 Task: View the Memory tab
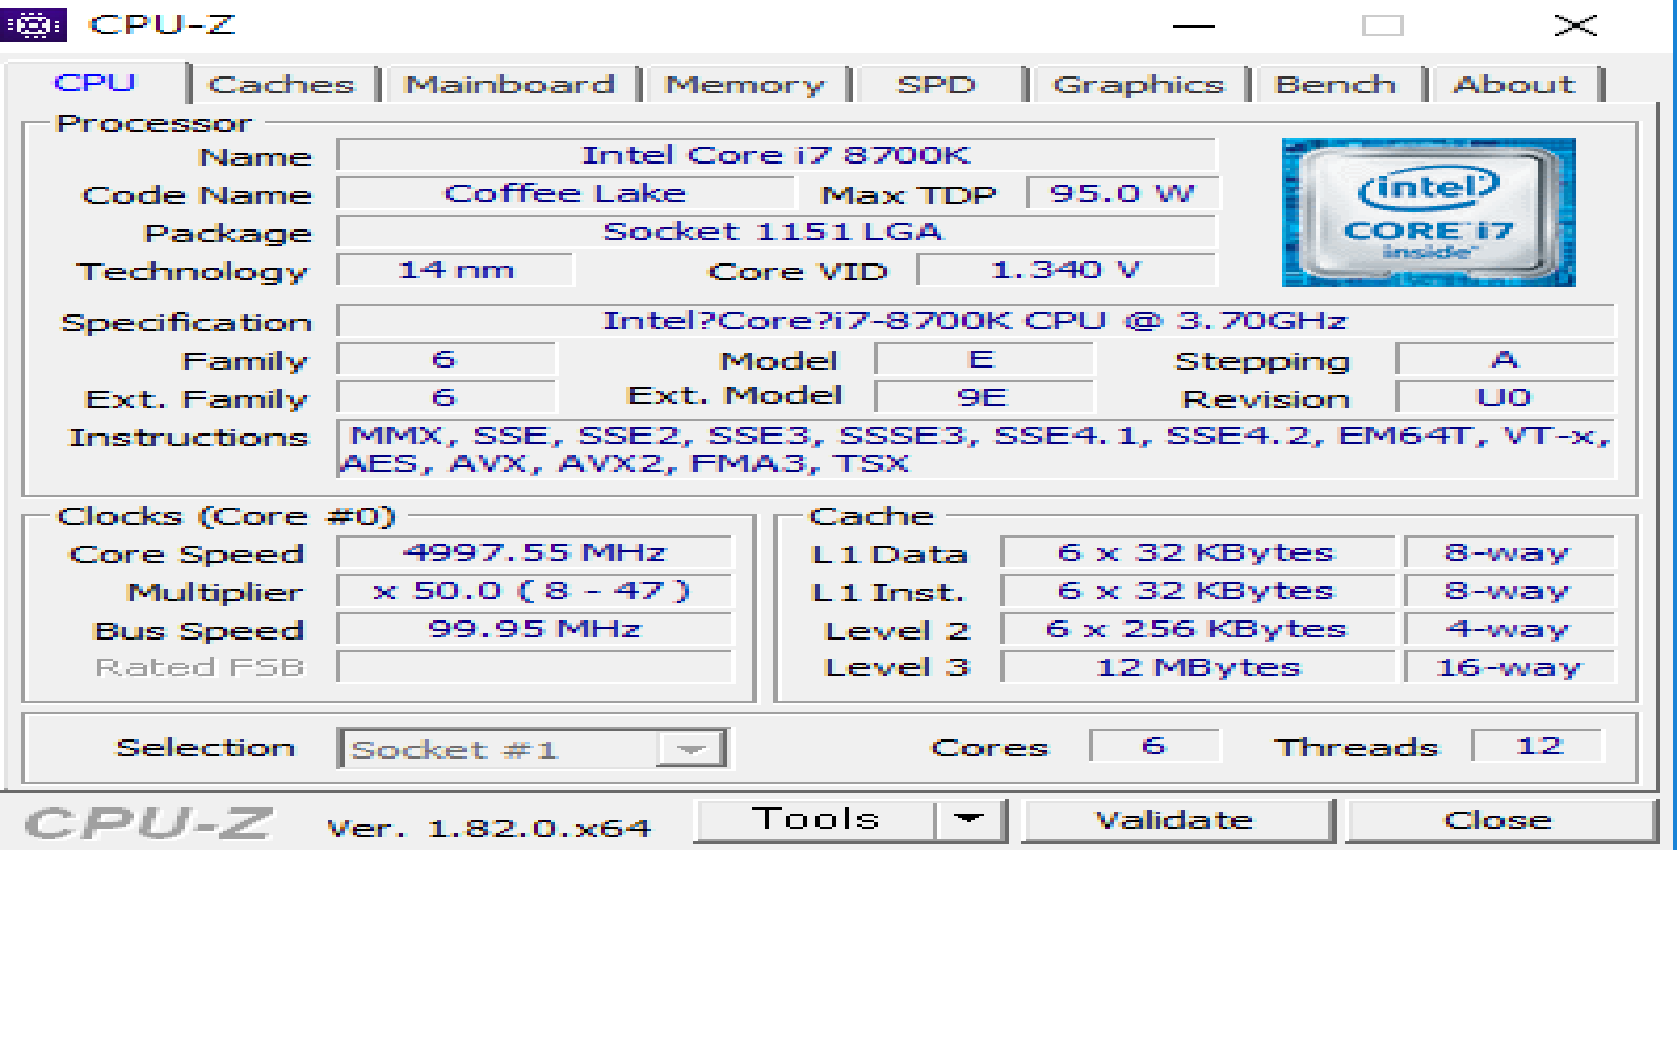click(x=747, y=84)
